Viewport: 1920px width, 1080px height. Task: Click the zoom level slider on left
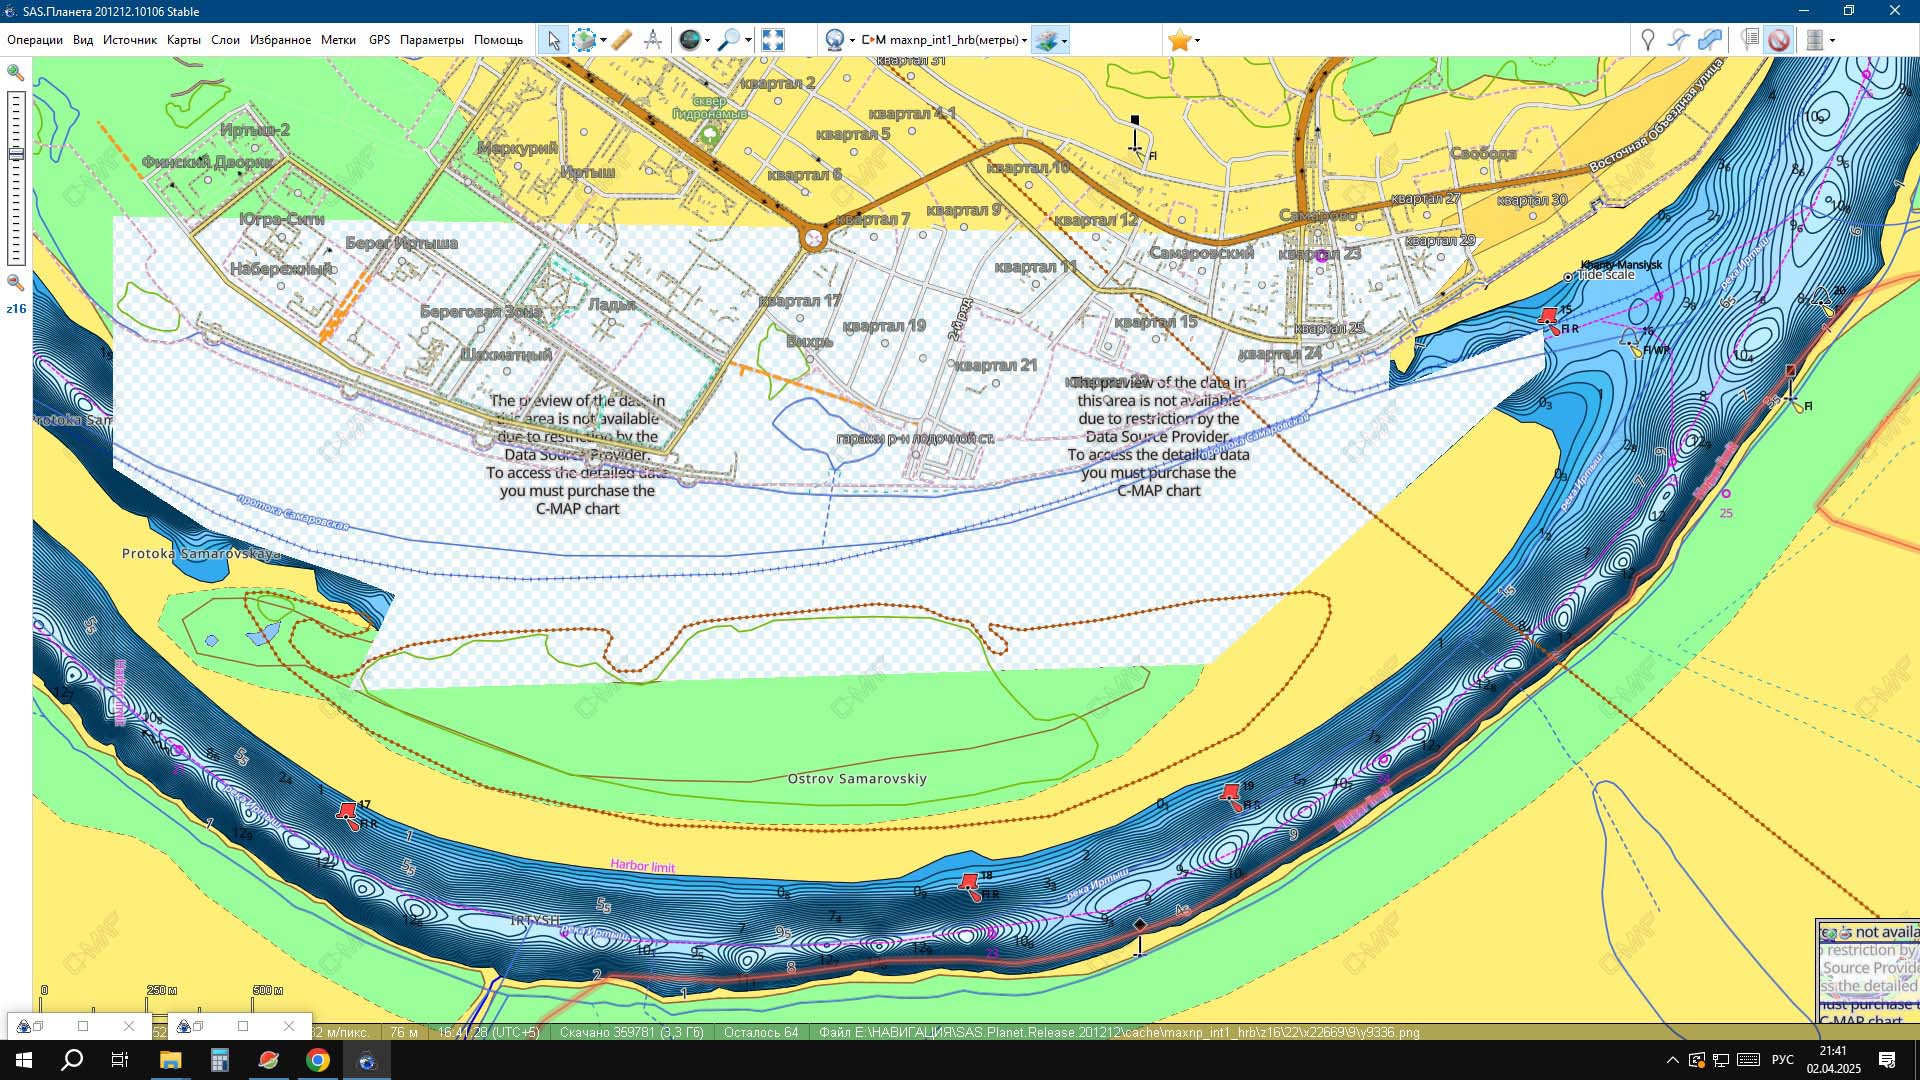click(16, 155)
